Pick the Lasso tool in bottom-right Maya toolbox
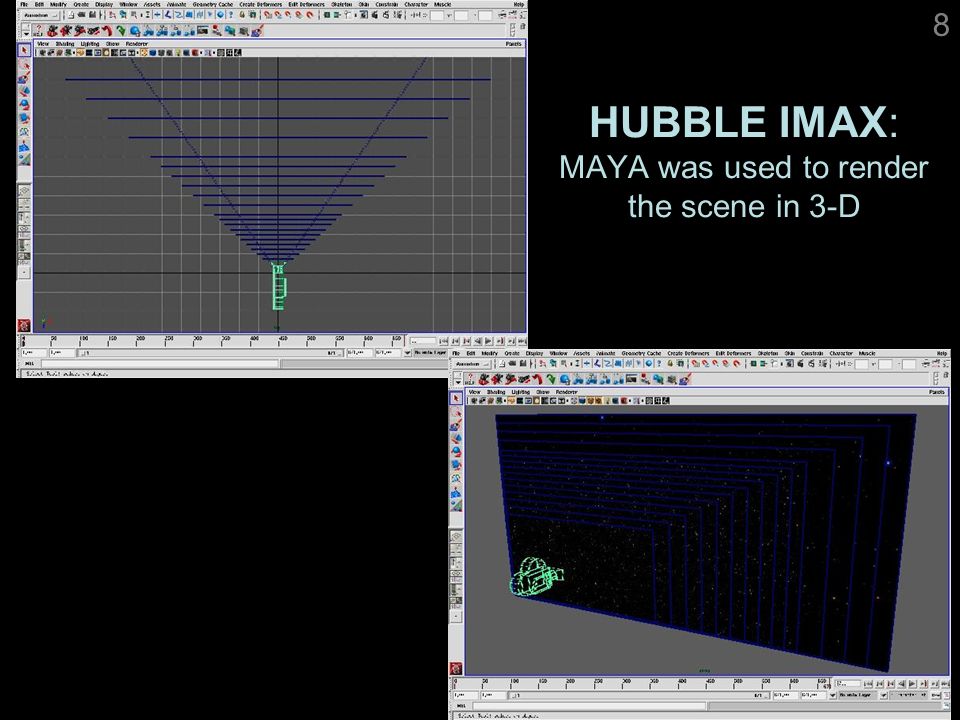 456,411
